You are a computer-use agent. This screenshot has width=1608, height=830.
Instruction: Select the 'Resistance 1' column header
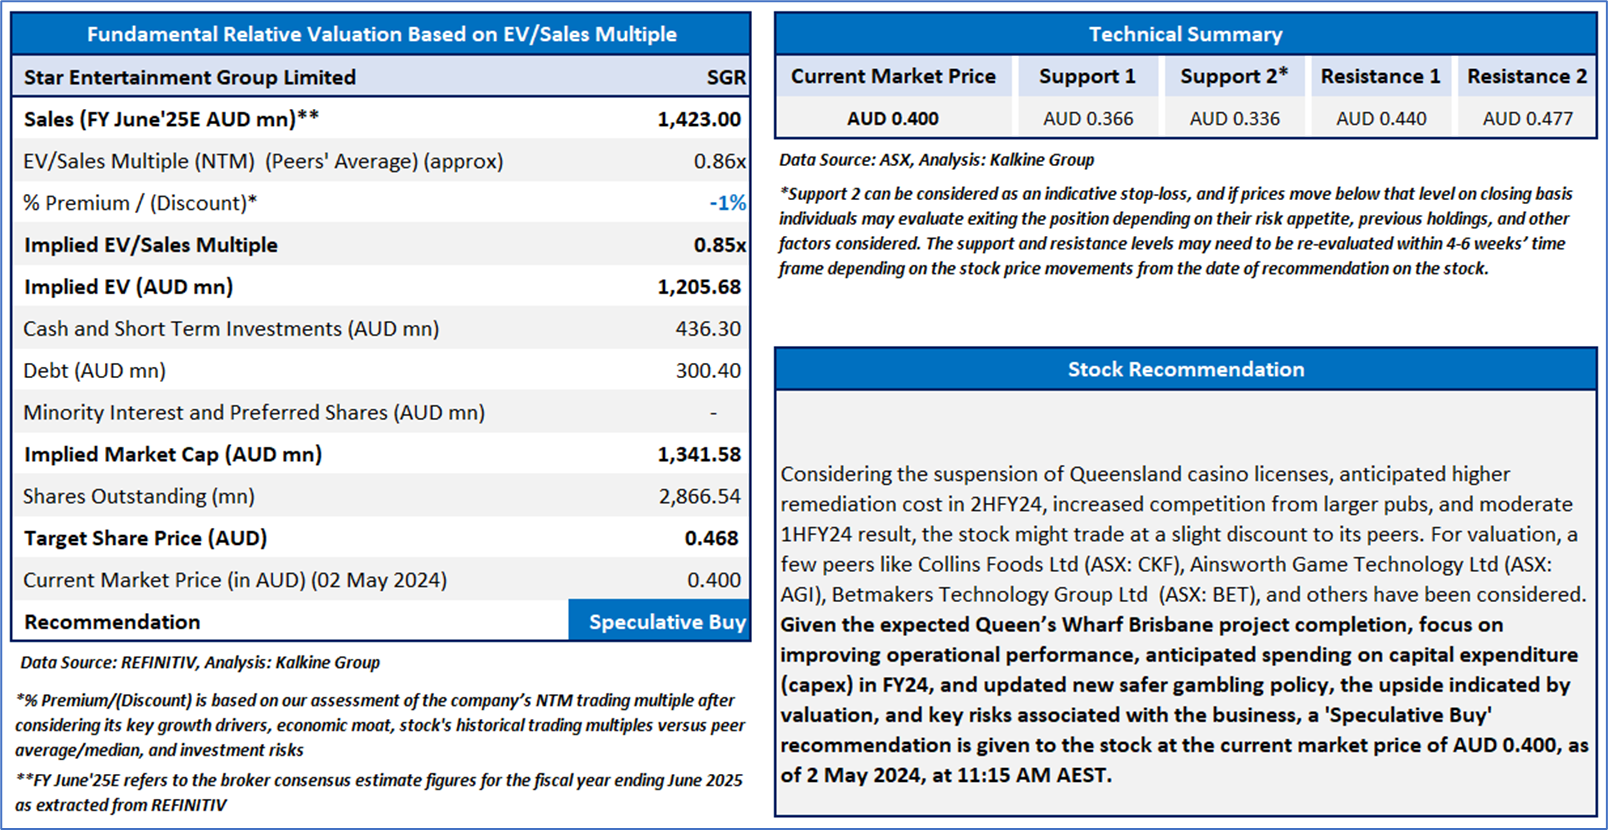pyautogui.click(x=1380, y=76)
